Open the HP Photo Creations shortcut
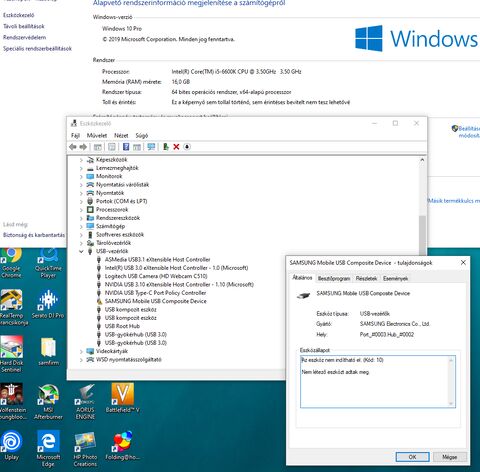The width and height of the screenshot is (480, 472). (x=85, y=449)
